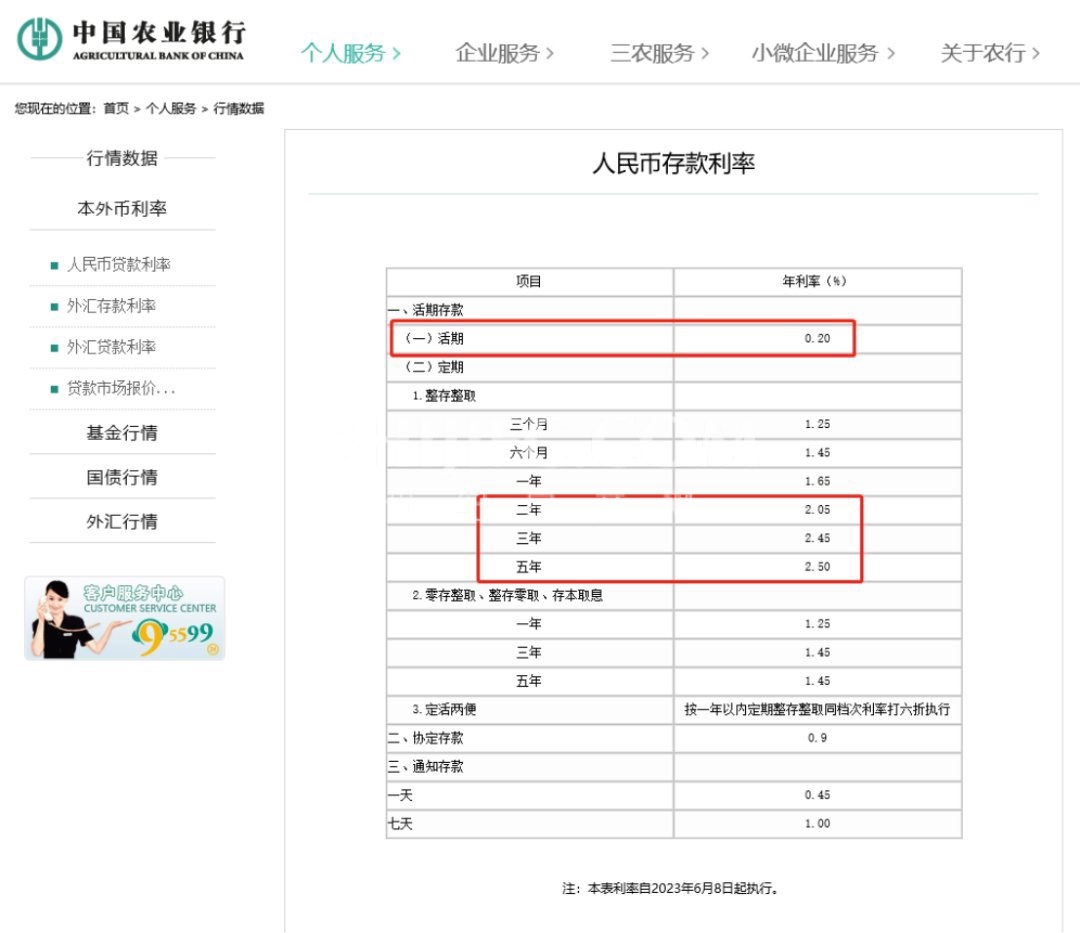1080x933 pixels.
Task: Open the 个人服务 navigation menu
Action: tap(351, 53)
